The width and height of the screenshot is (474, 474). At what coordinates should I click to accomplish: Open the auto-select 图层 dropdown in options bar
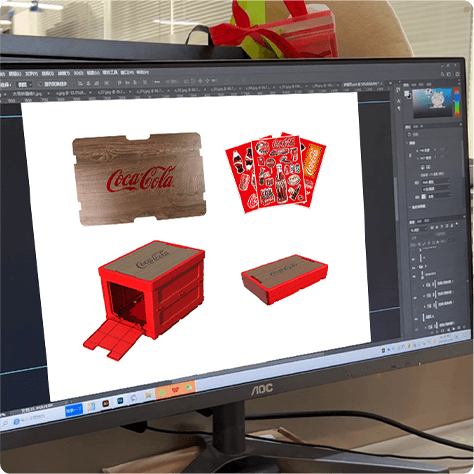[x=25, y=85]
